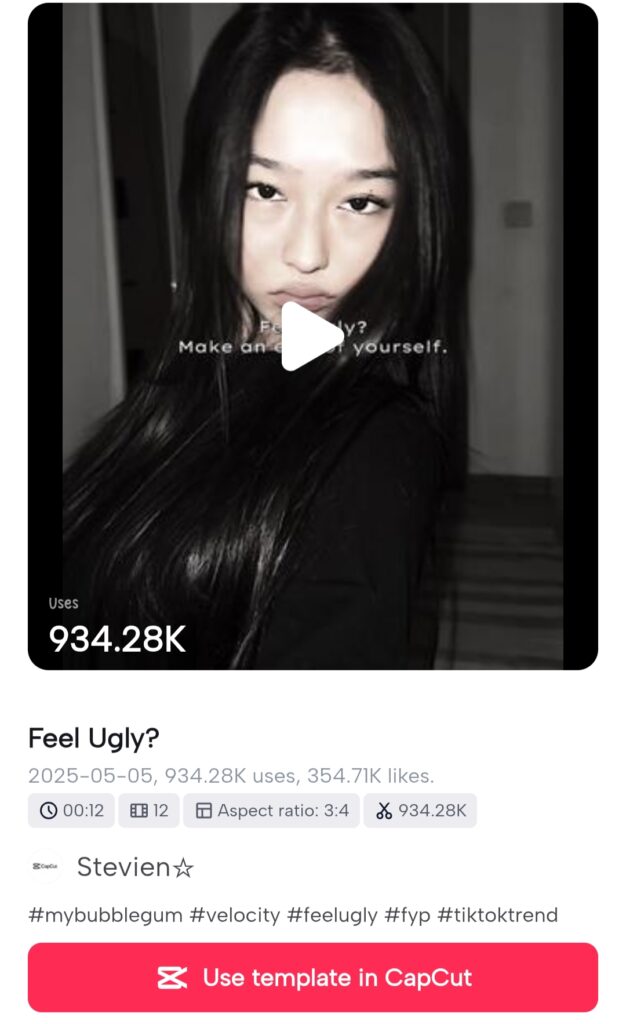Viewport: 626px width, 1024px height.
Task: Click the star after Stevien's name
Action: pos(183,867)
